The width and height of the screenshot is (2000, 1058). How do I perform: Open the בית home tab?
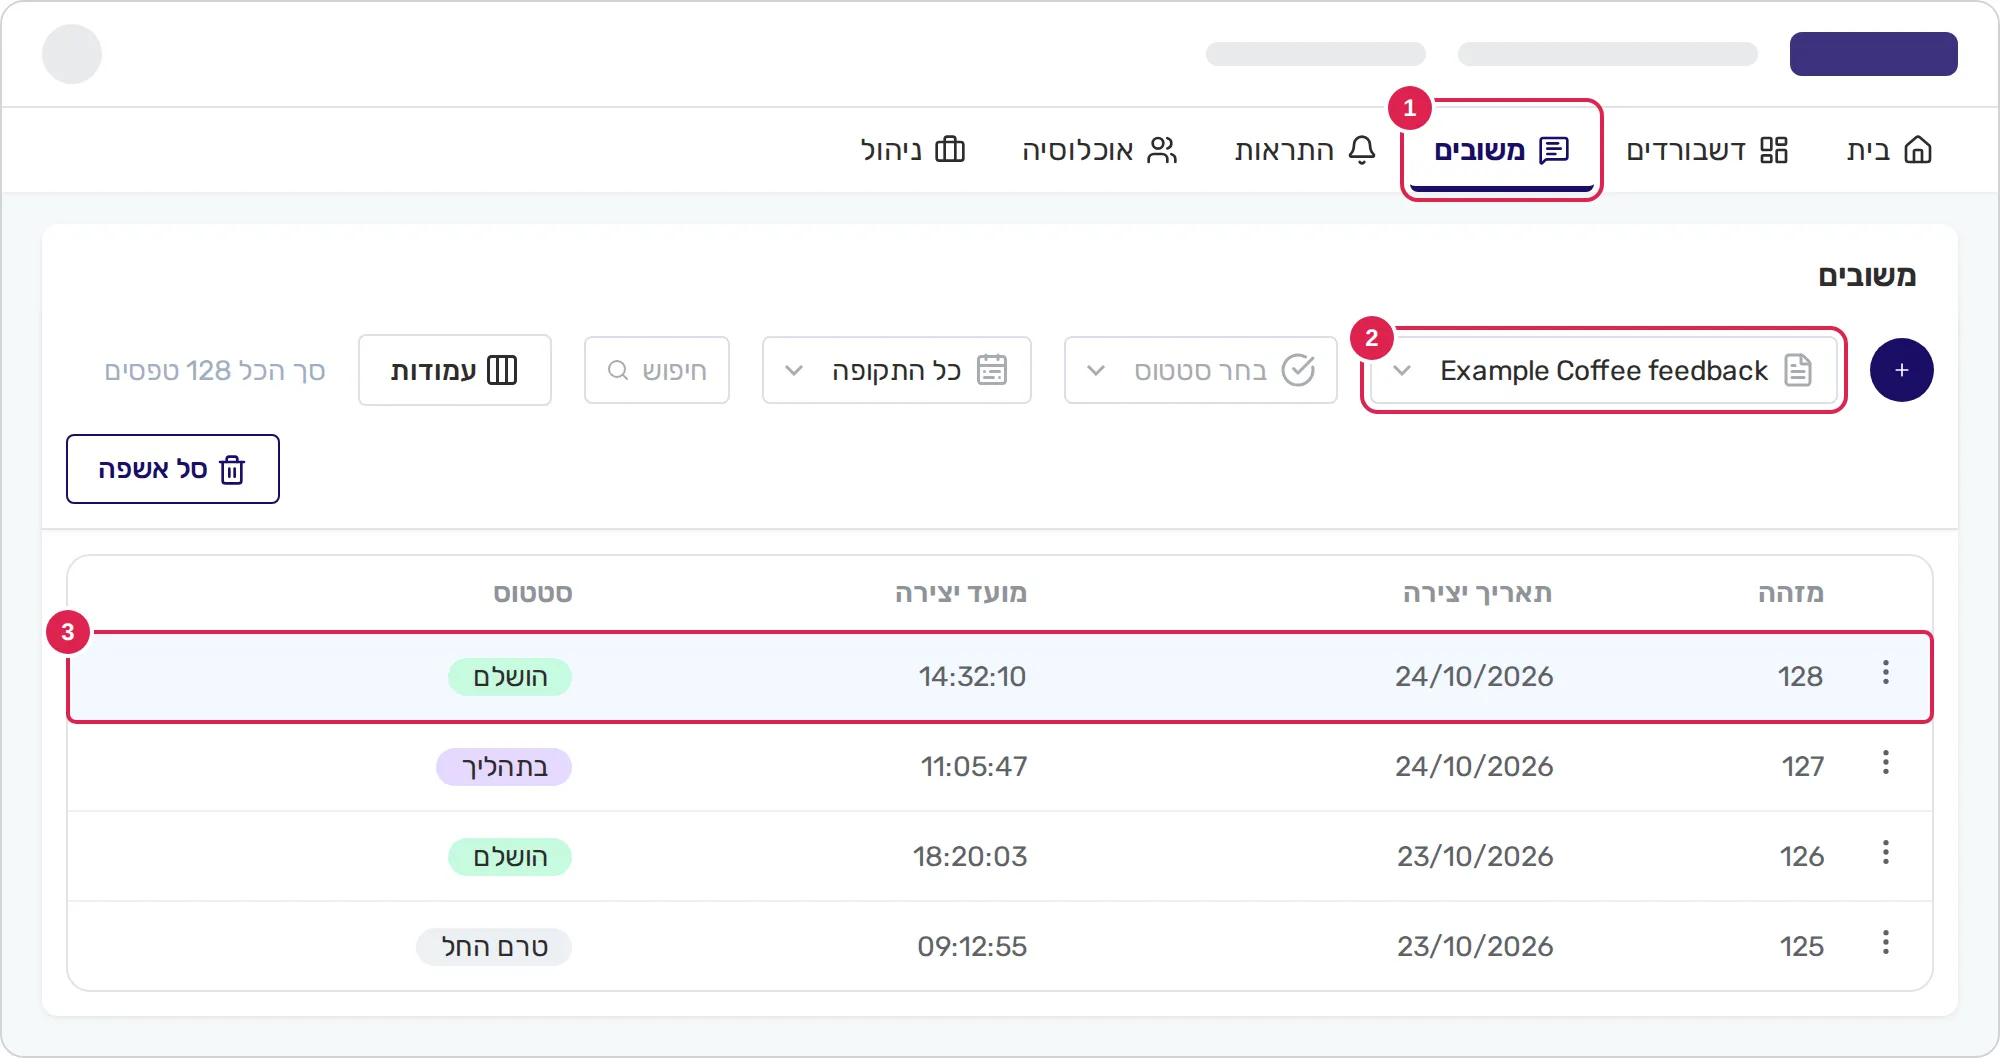coord(1889,150)
